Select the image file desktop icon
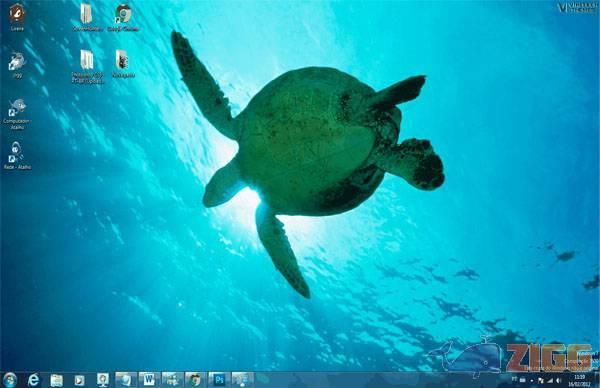Screen dimensions: 600x388 (x=123, y=64)
